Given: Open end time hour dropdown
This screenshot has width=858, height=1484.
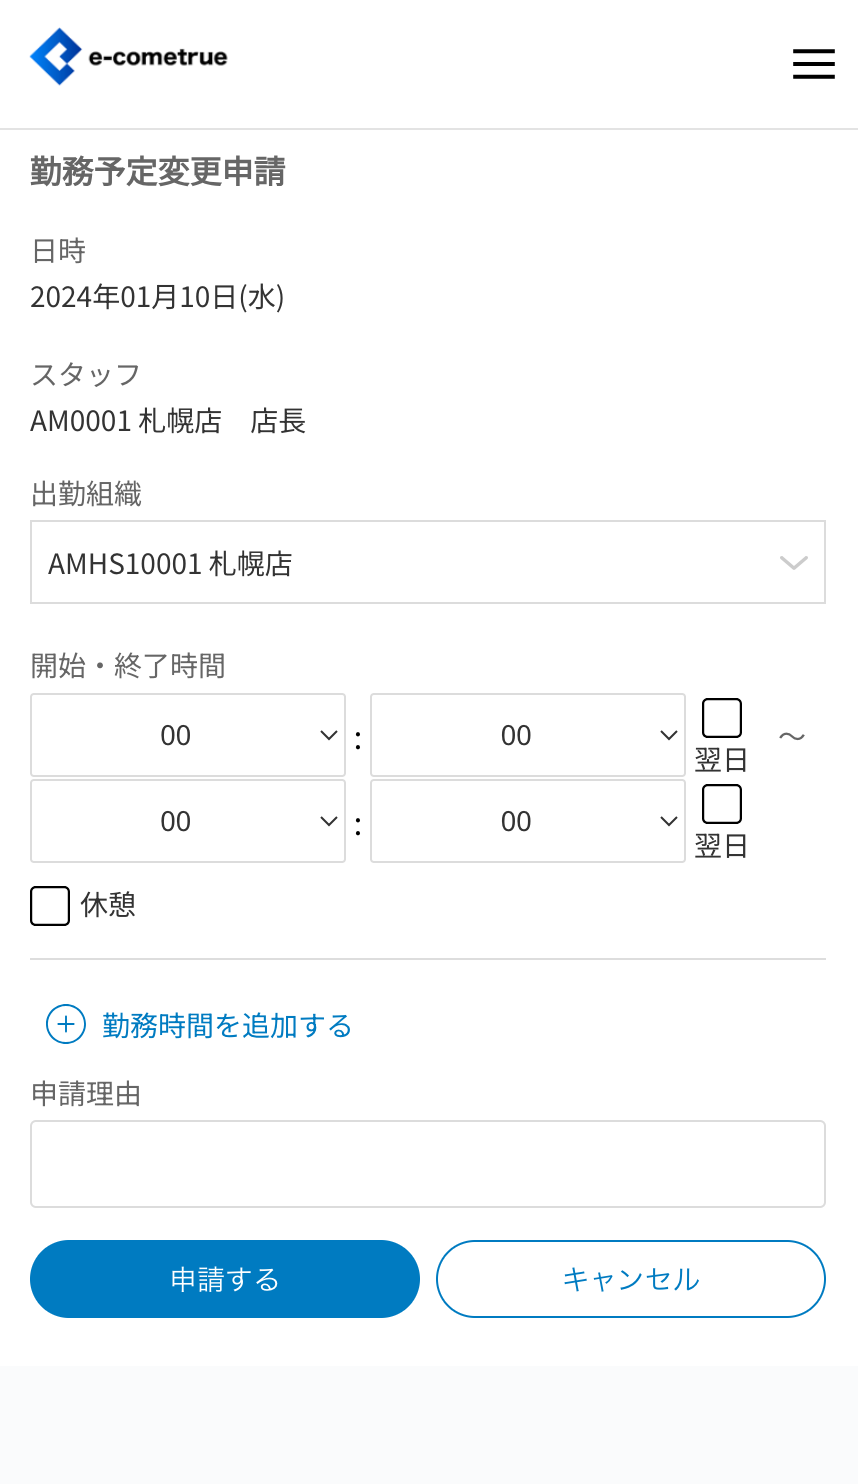Looking at the screenshot, I should [x=188, y=821].
